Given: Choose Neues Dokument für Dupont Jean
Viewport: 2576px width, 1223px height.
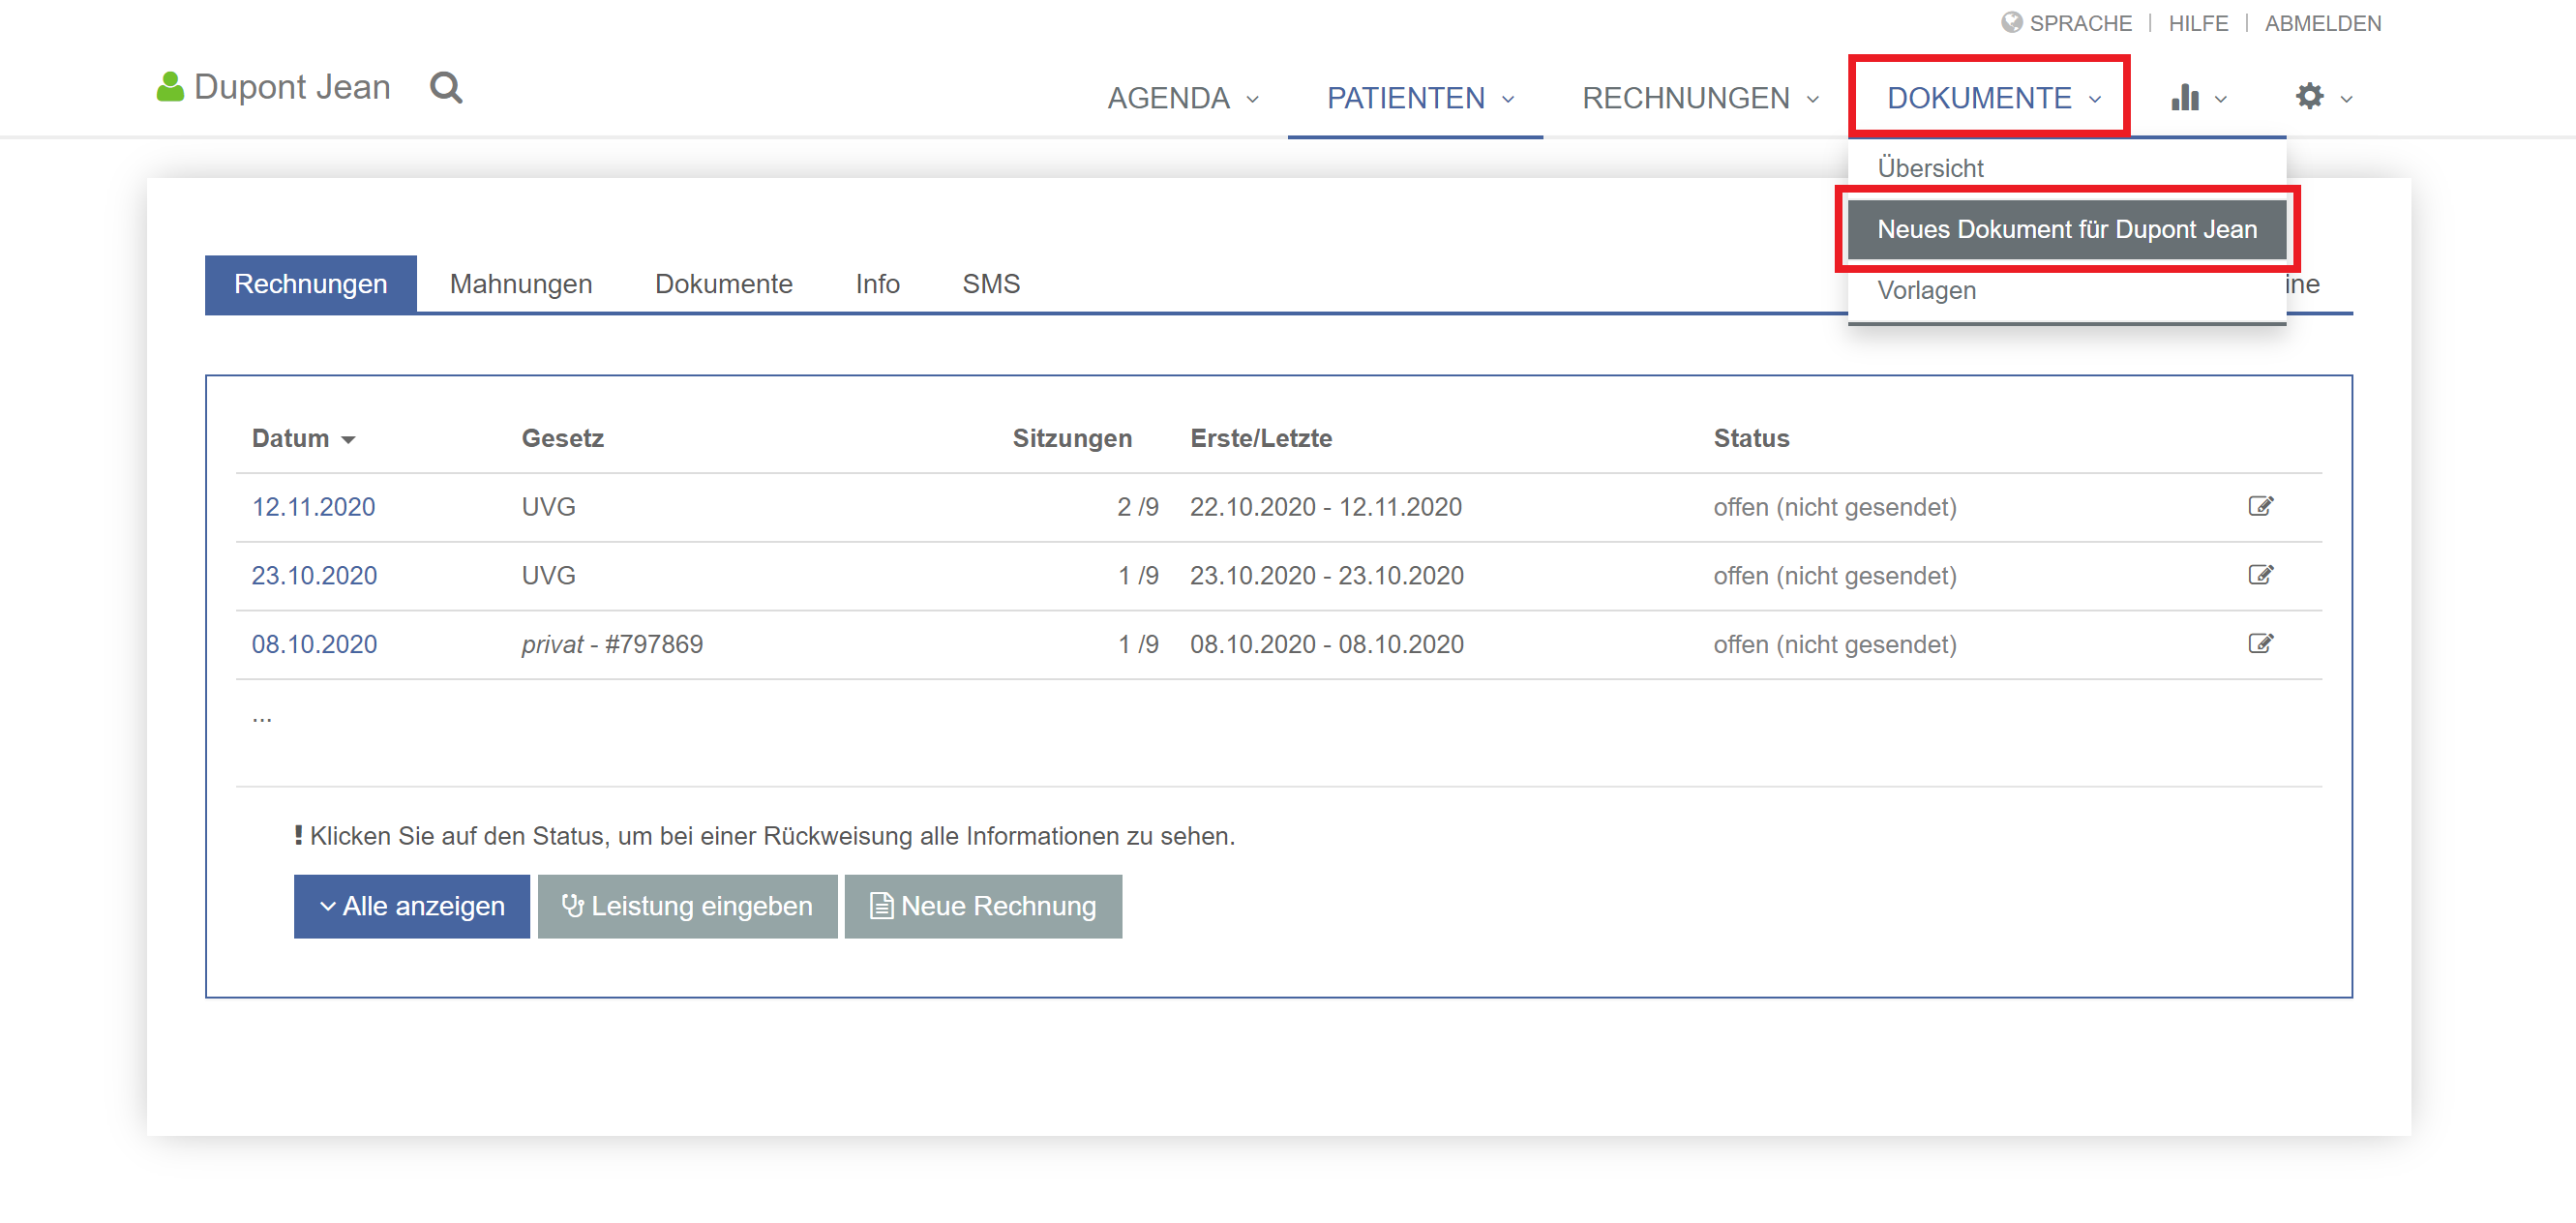Looking at the screenshot, I should (x=2066, y=229).
